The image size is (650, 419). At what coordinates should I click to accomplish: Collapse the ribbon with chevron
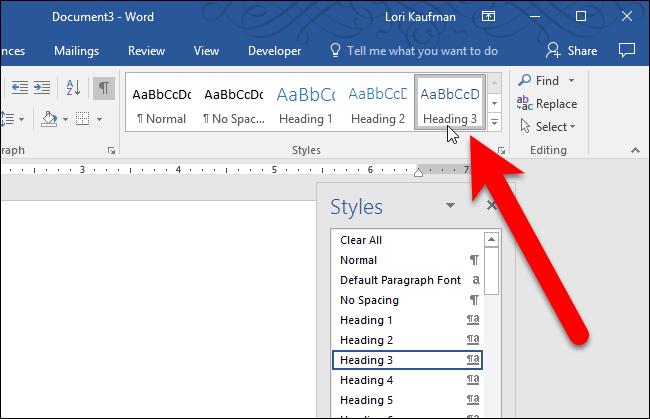[x=635, y=150]
